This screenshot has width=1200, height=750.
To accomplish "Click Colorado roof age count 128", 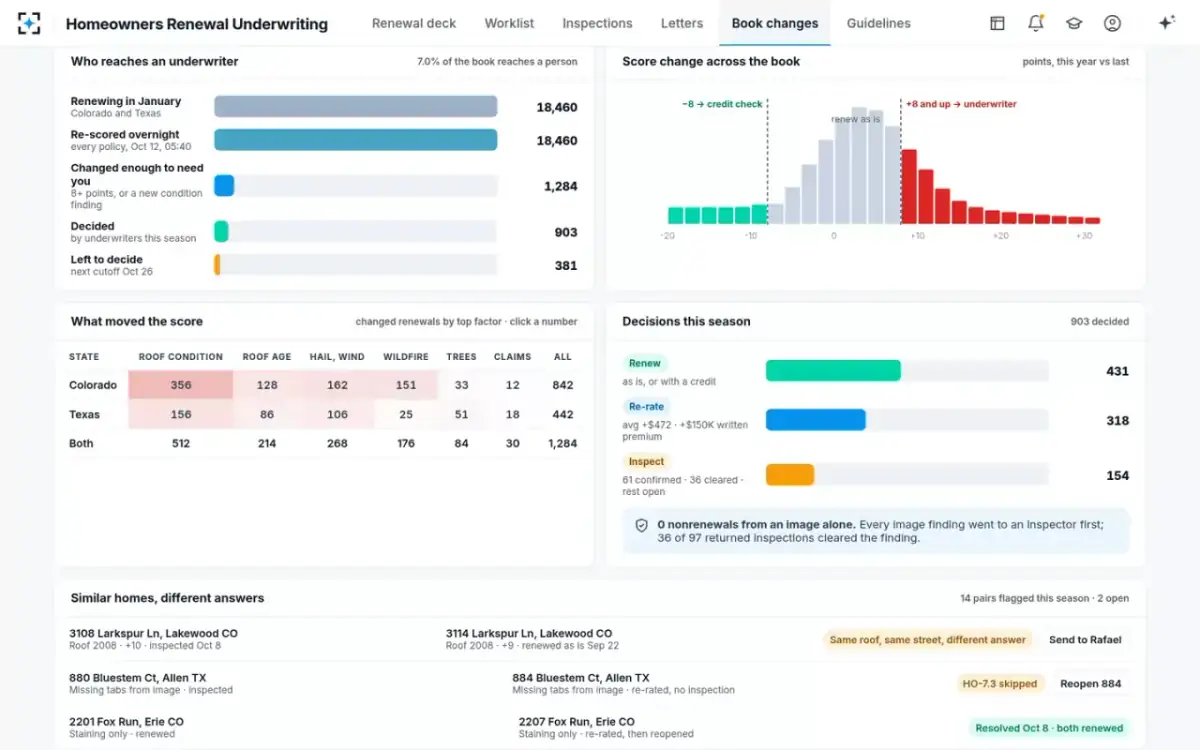I will pos(267,385).
